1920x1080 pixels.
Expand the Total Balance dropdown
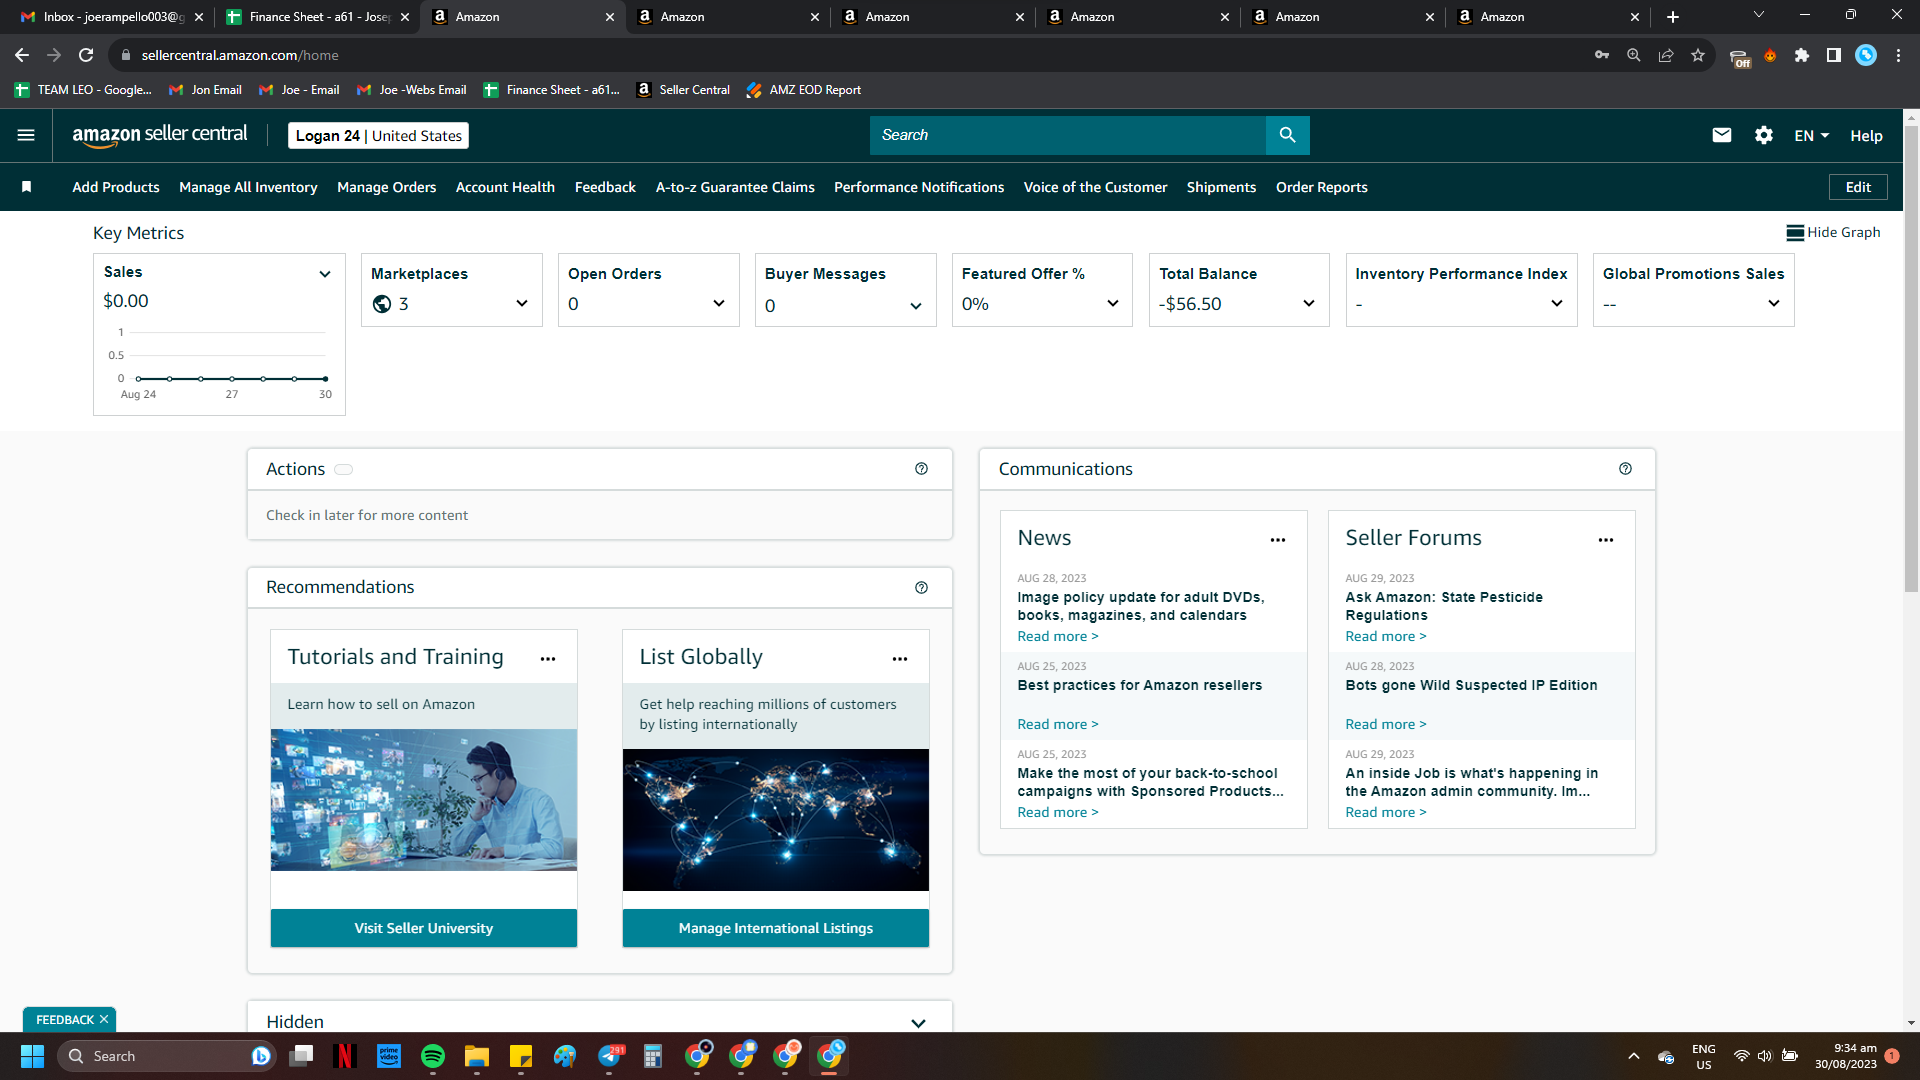pyautogui.click(x=1308, y=304)
